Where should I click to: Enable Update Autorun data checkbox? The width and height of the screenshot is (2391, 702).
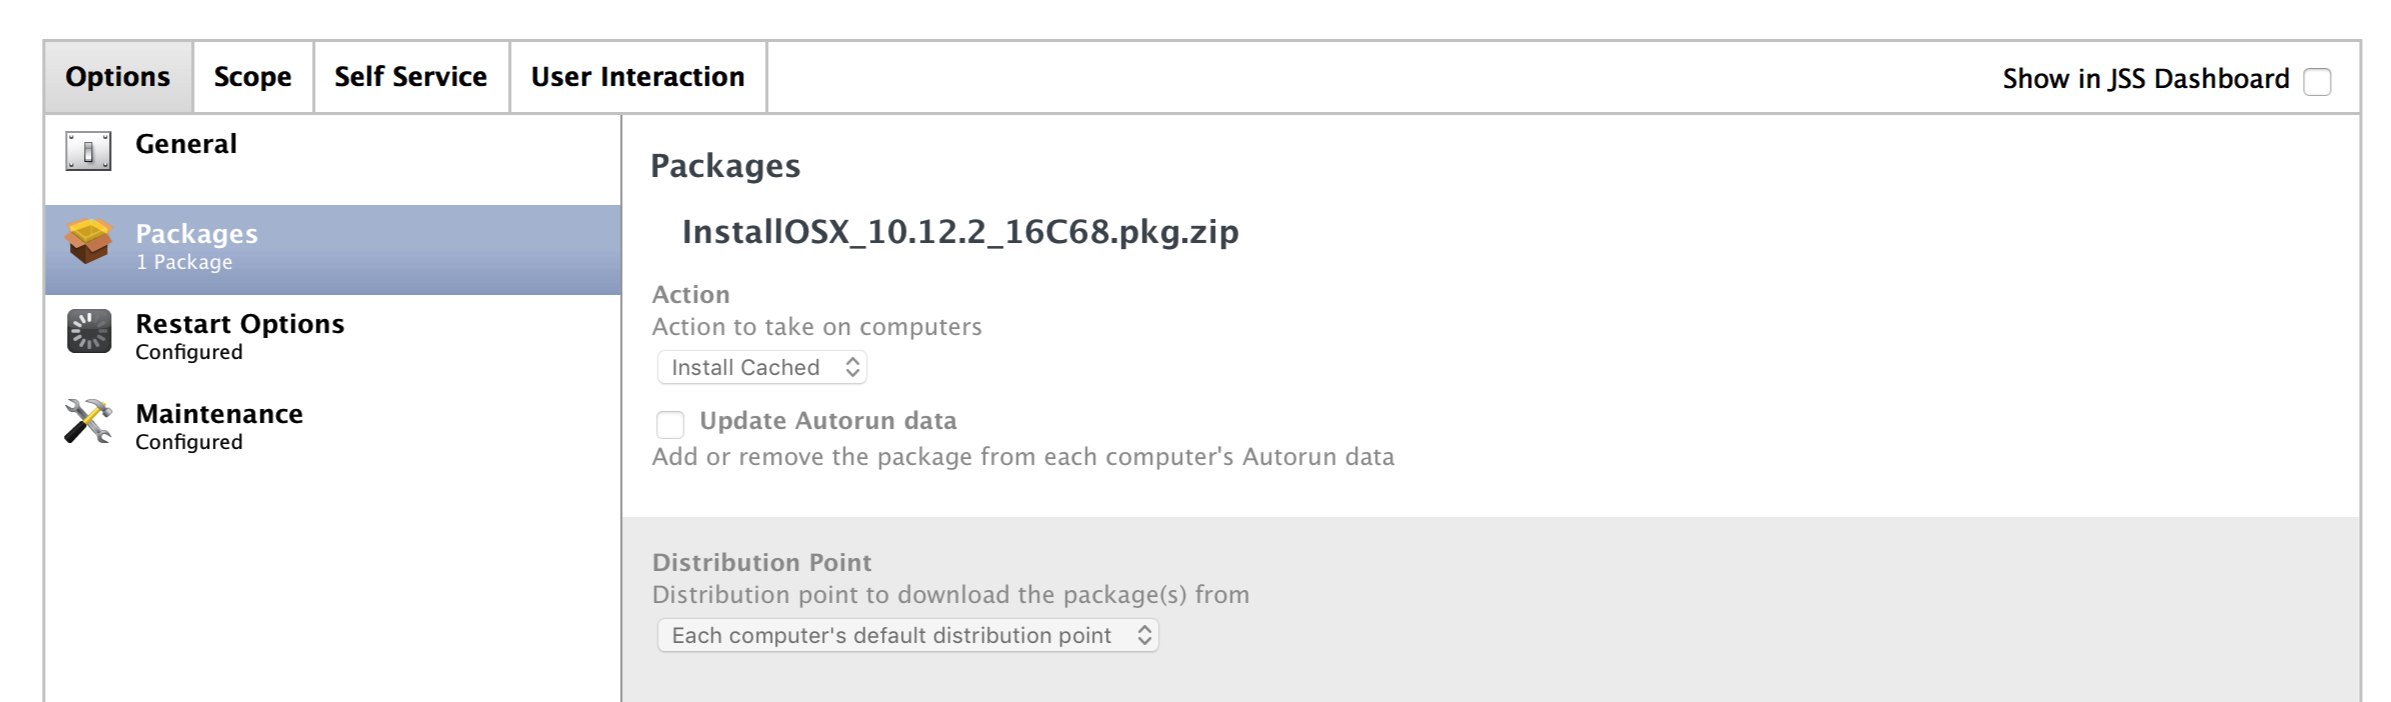pyautogui.click(x=670, y=424)
